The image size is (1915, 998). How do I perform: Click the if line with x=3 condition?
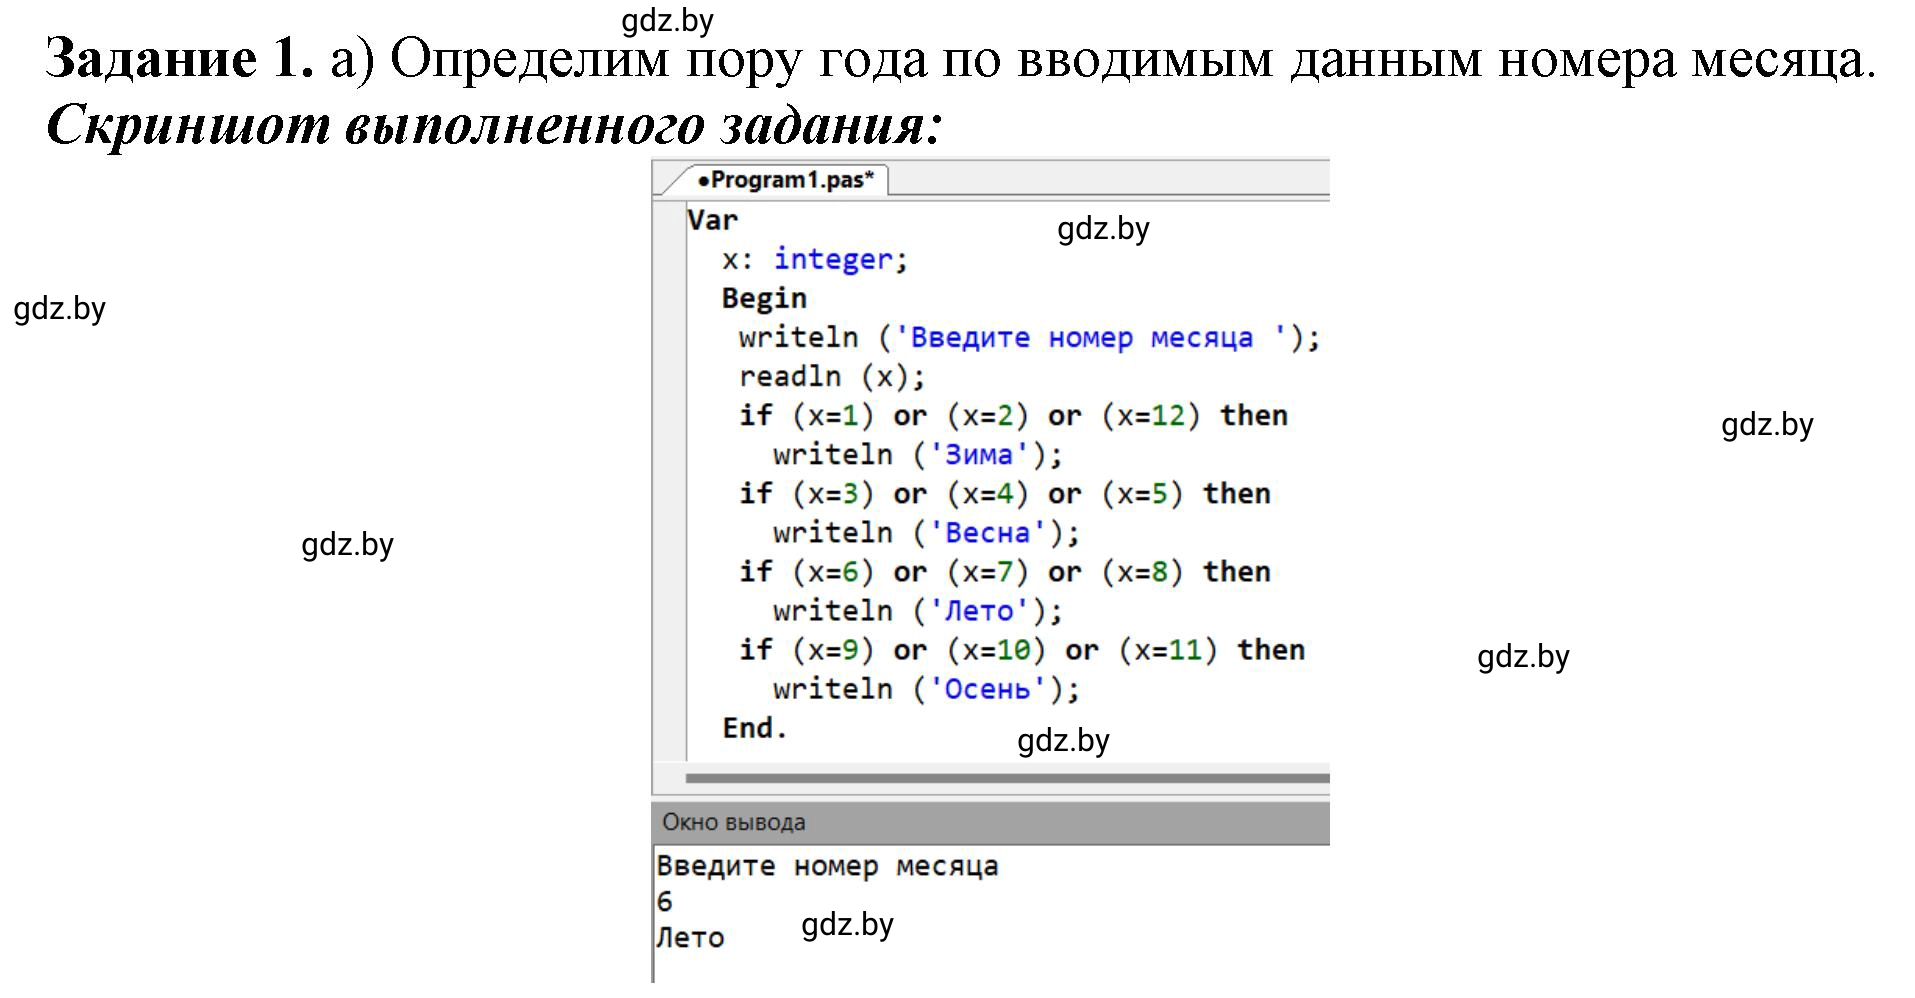pos(1004,493)
